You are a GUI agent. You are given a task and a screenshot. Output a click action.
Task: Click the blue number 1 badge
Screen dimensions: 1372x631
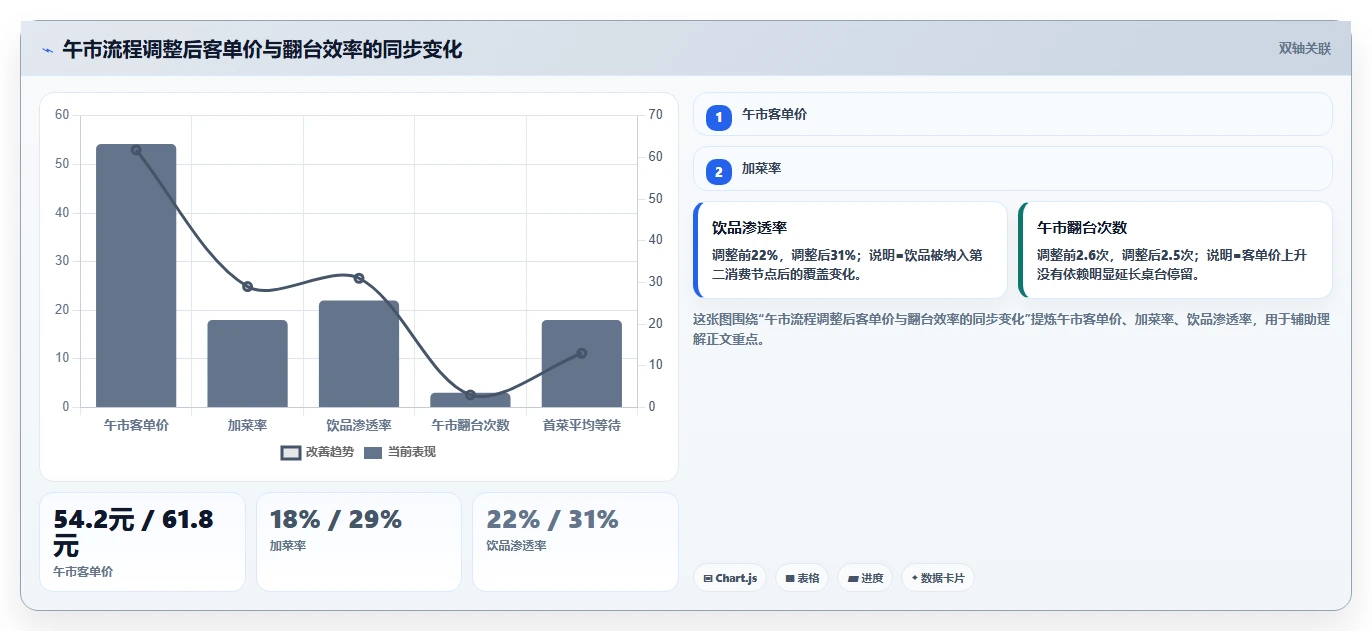pyautogui.click(x=719, y=118)
